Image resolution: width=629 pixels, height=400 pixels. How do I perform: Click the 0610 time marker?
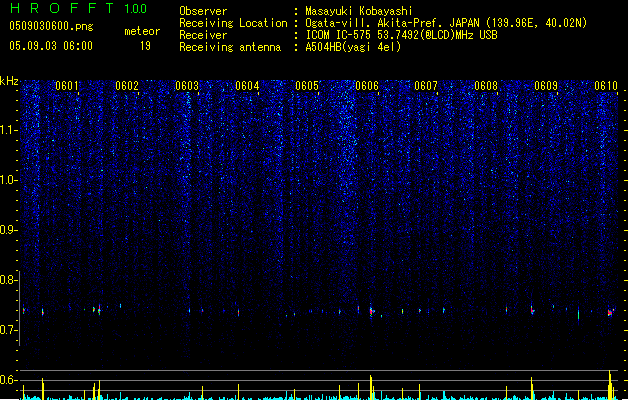coord(606,86)
